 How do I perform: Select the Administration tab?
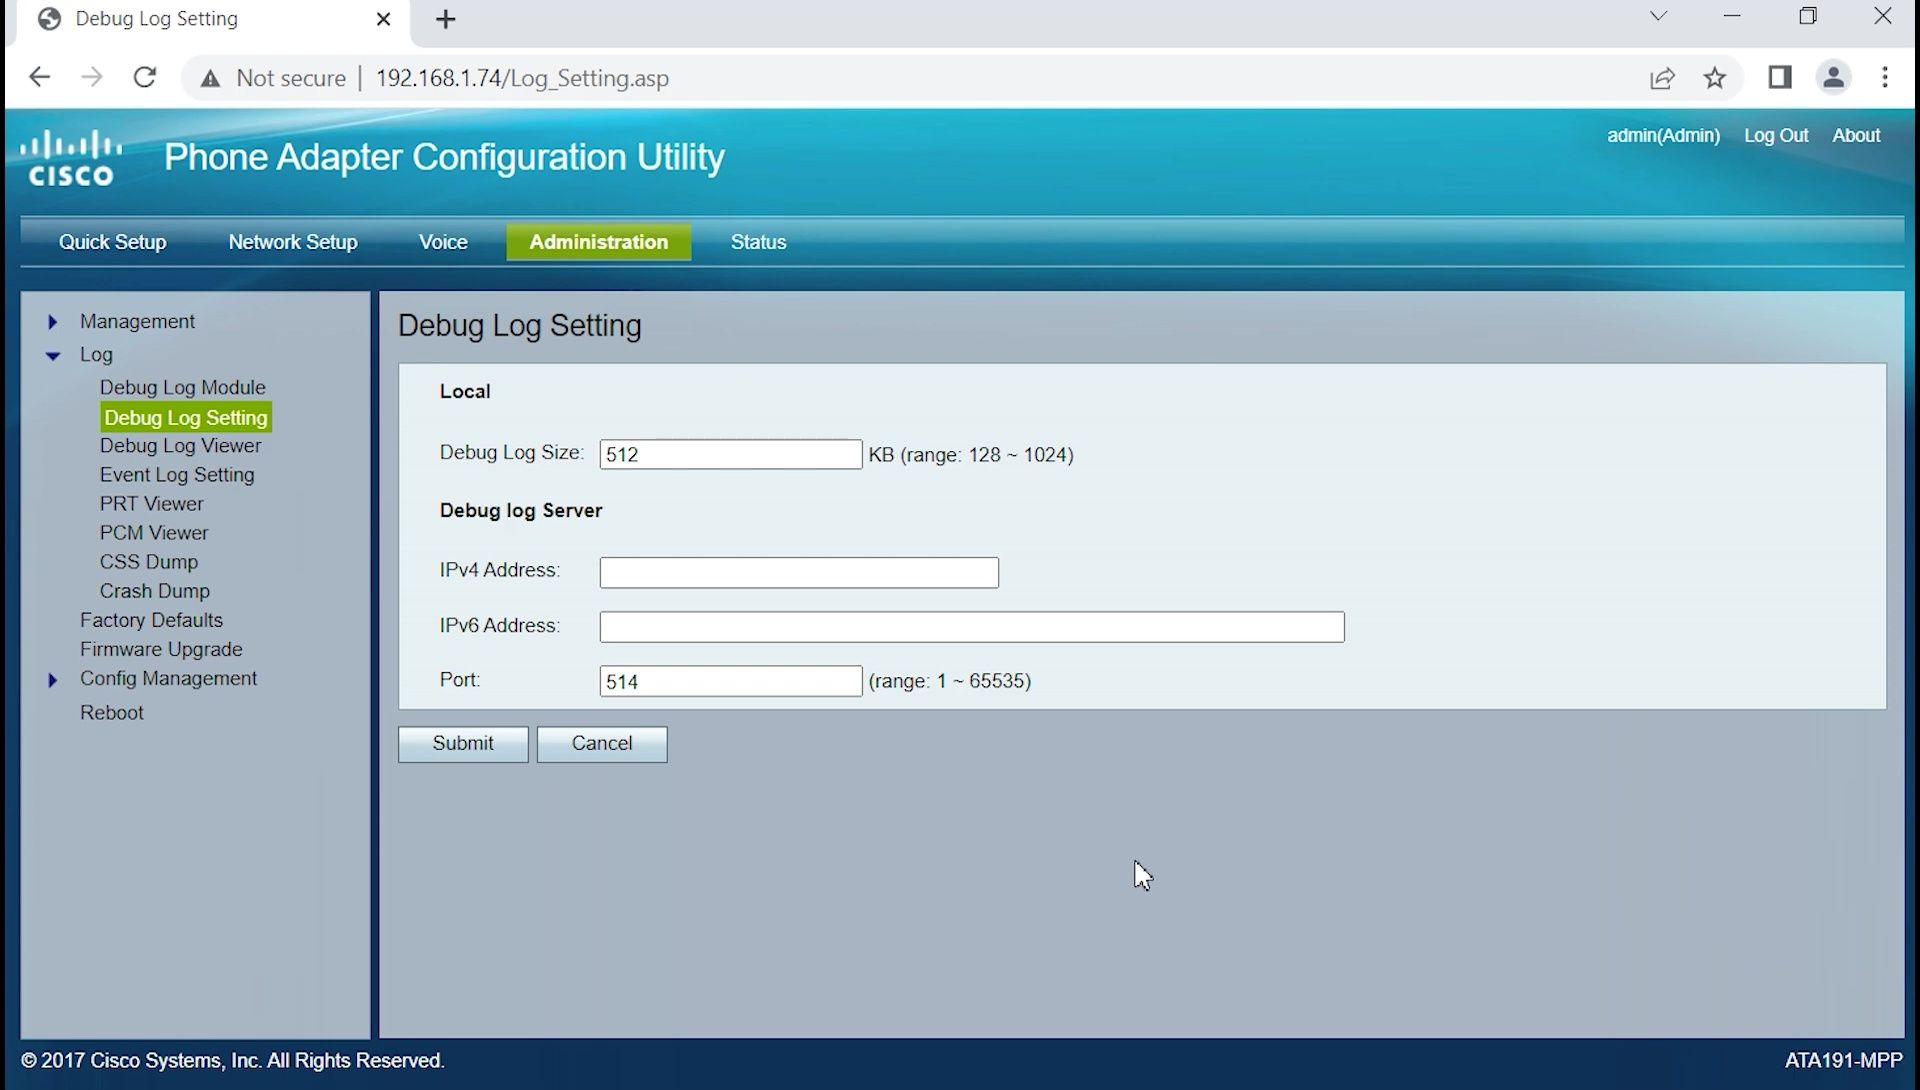click(598, 242)
